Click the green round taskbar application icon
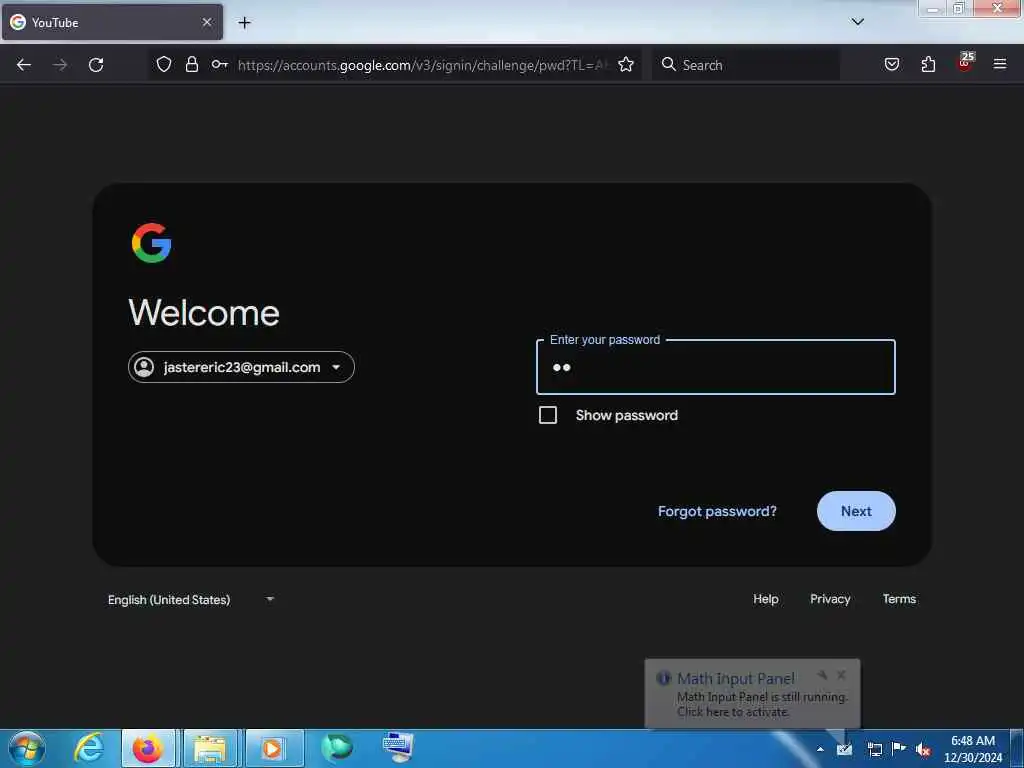 click(x=337, y=748)
